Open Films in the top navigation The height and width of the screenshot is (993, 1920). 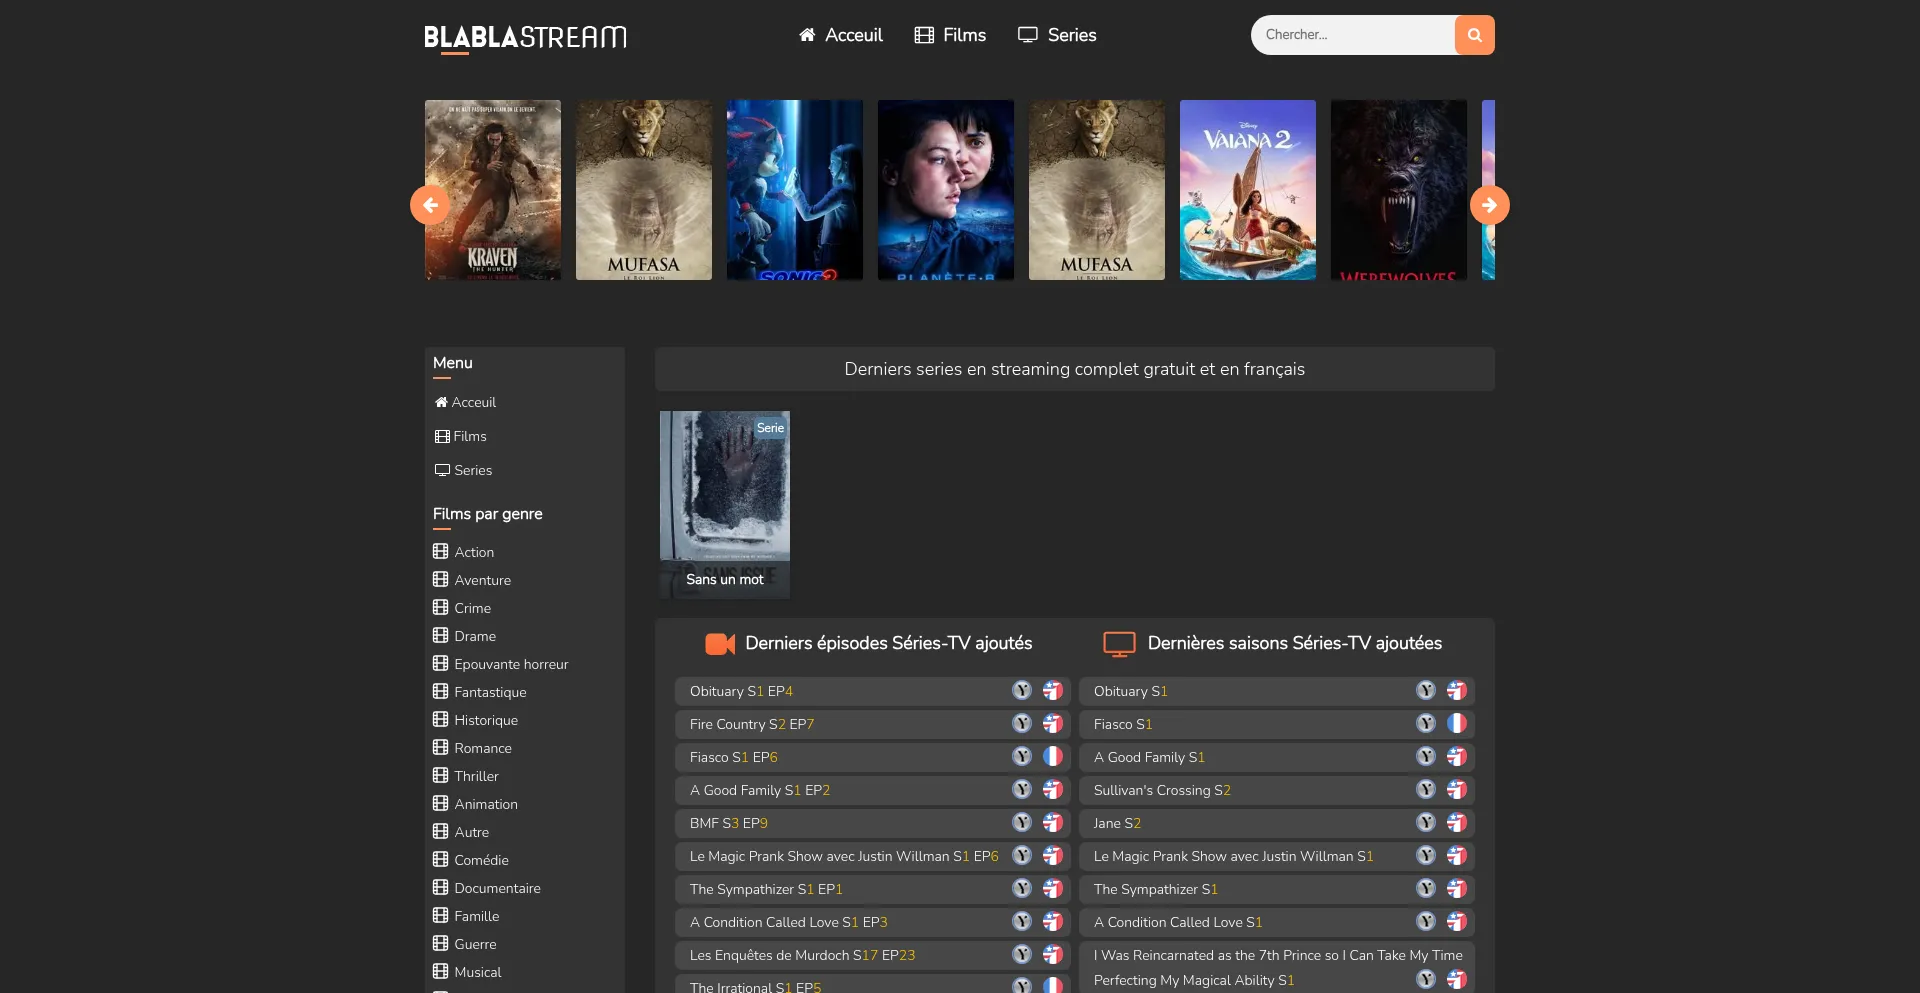[x=950, y=35]
